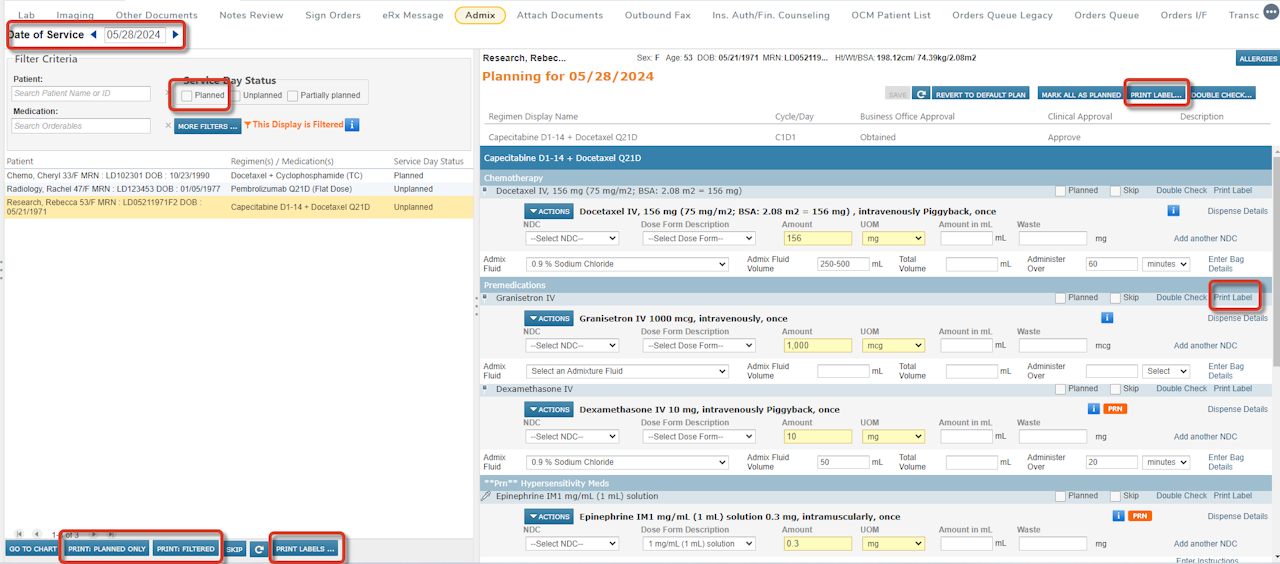This screenshot has height=564, width=1280.
Task: Go to previous date of service arrow
Action: (x=94, y=35)
